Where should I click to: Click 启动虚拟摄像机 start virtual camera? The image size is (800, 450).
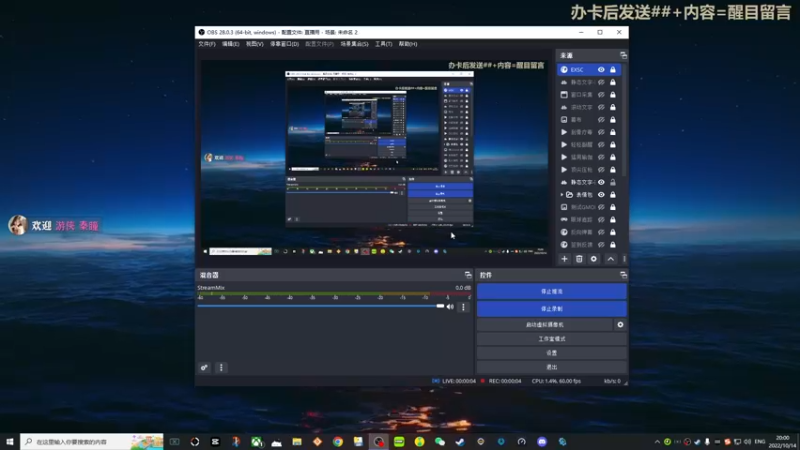coord(545,324)
